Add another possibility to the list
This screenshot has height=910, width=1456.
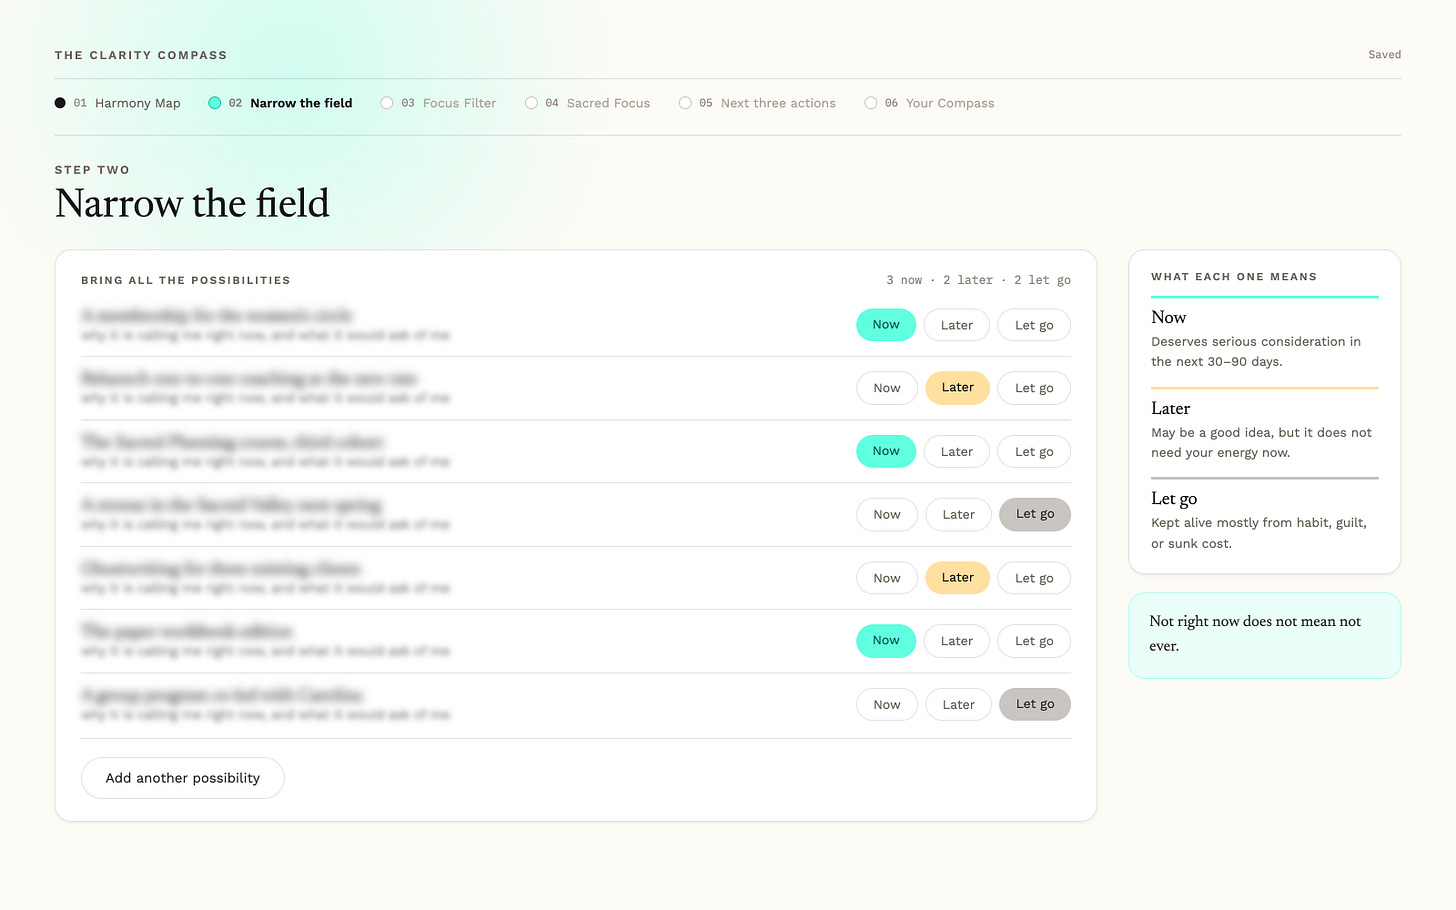coord(183,778)
